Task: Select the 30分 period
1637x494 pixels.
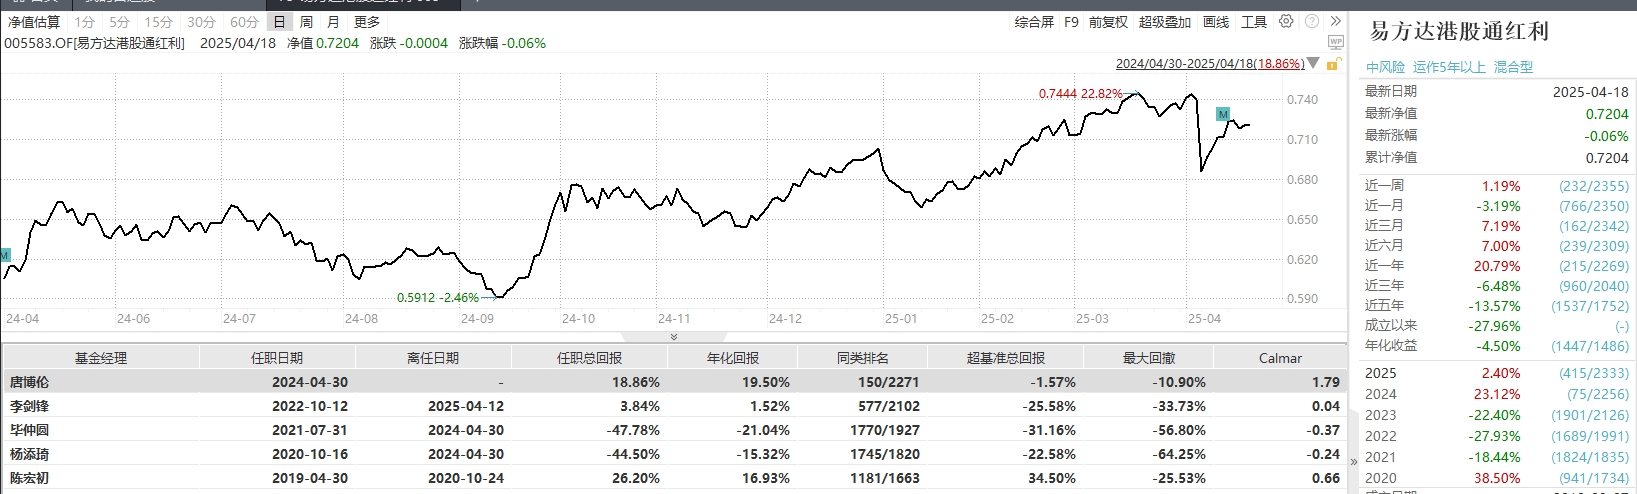Action: (x=201, y=22)
